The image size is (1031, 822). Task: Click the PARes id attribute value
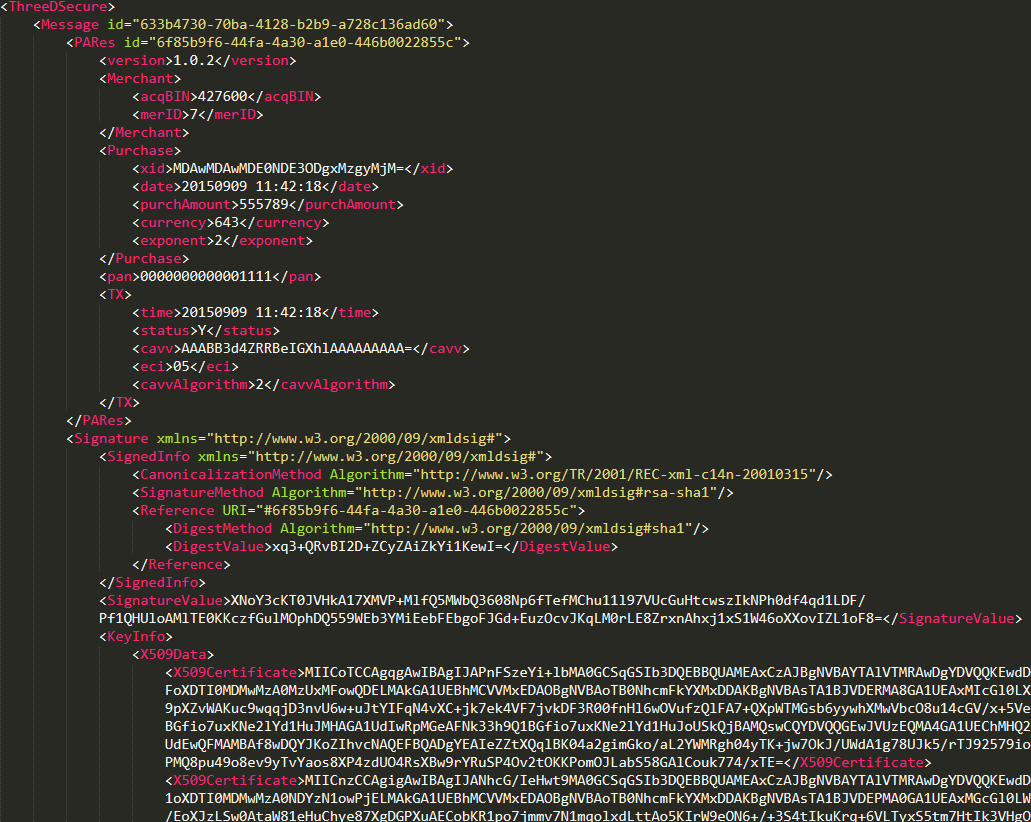pyautogui.click(x=305, y=42)
